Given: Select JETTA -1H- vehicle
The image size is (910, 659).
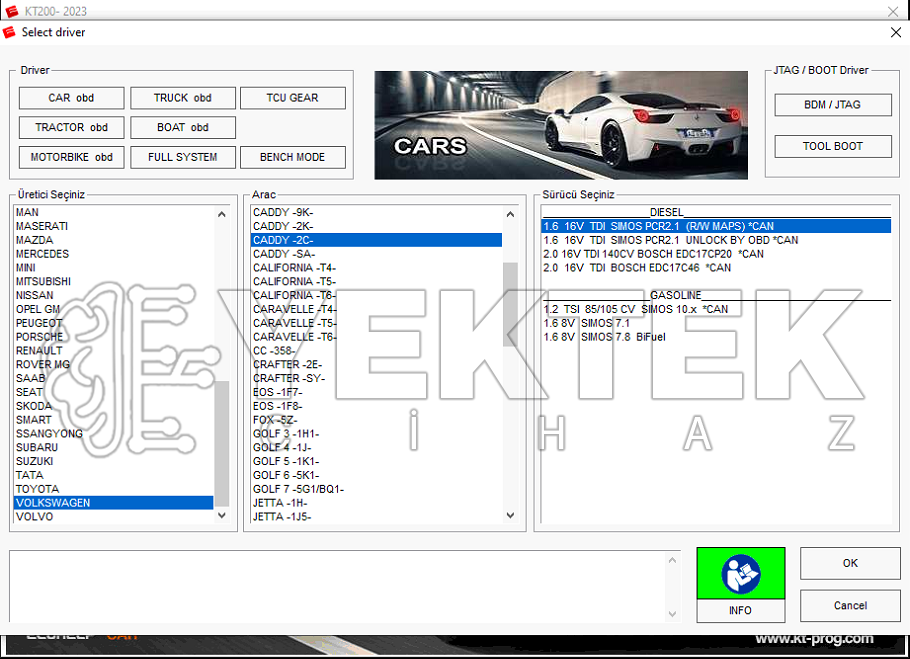Looking at the screenshot, I should coord(376,503).
